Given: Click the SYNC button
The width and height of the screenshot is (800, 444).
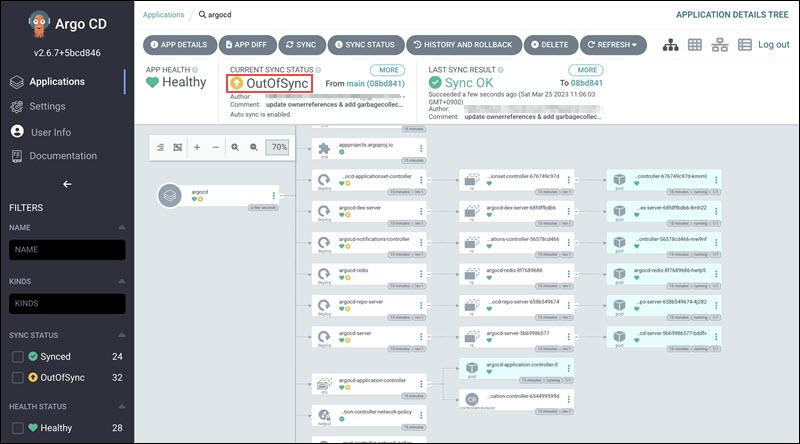Looking at the screenshot, I should (302, 45).
